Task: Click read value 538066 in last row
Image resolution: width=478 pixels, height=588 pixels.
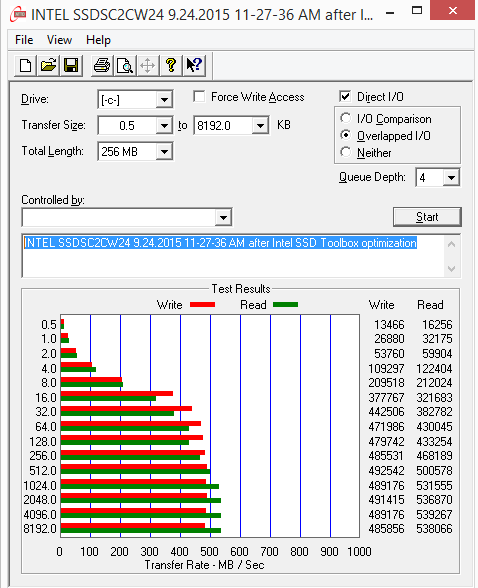Action: tap(434, 529)
